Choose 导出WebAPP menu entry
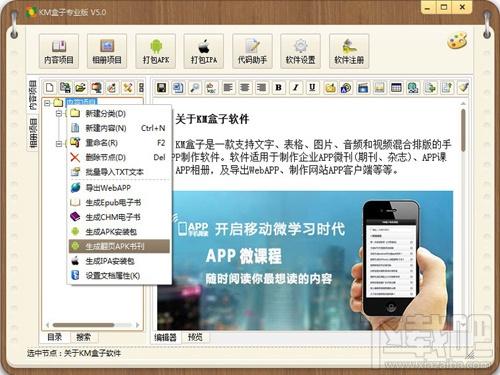The height and width of the screenshot is (375, 500). pos(119,188)
